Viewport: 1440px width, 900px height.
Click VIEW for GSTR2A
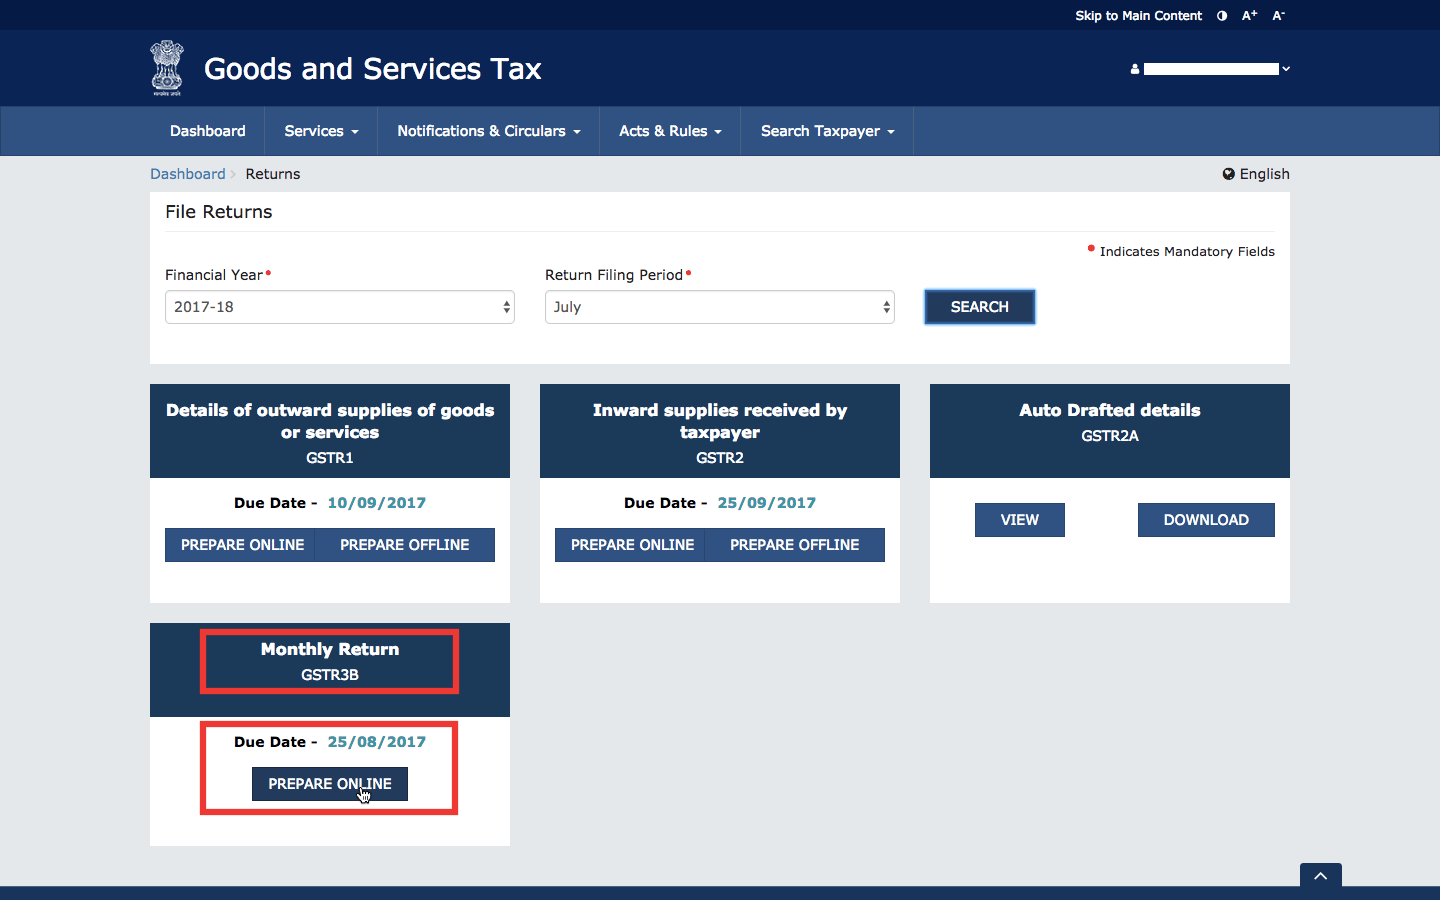tap(1019, 520)
